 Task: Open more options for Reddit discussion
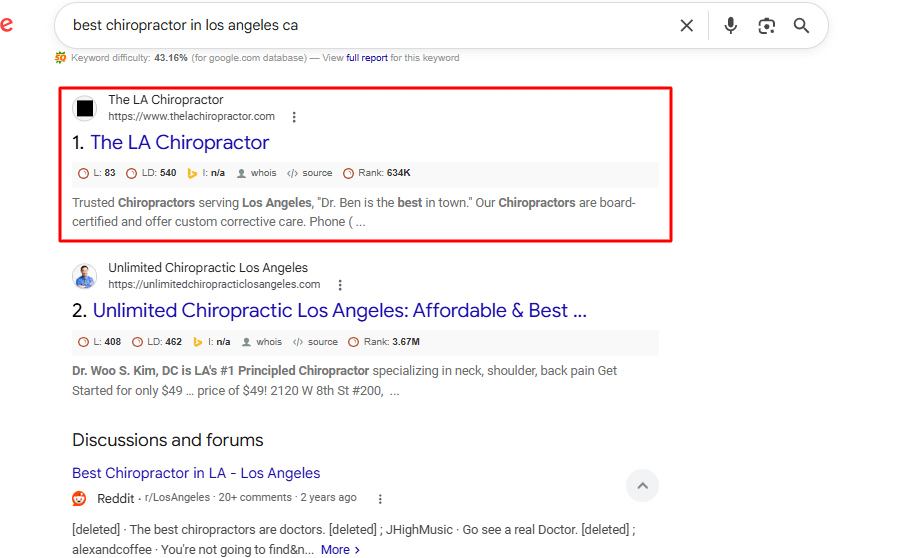point(380,499)
